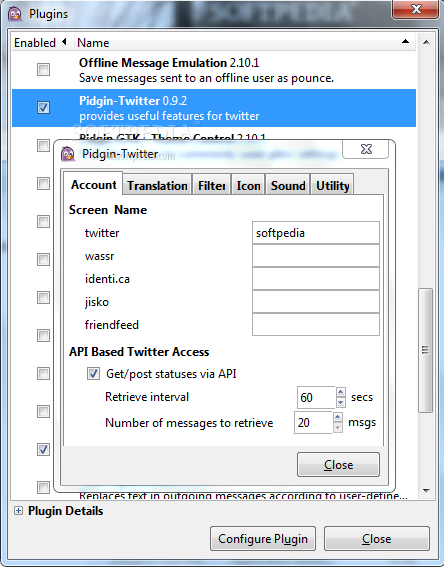Open the Filter tab

coord(212,186)
